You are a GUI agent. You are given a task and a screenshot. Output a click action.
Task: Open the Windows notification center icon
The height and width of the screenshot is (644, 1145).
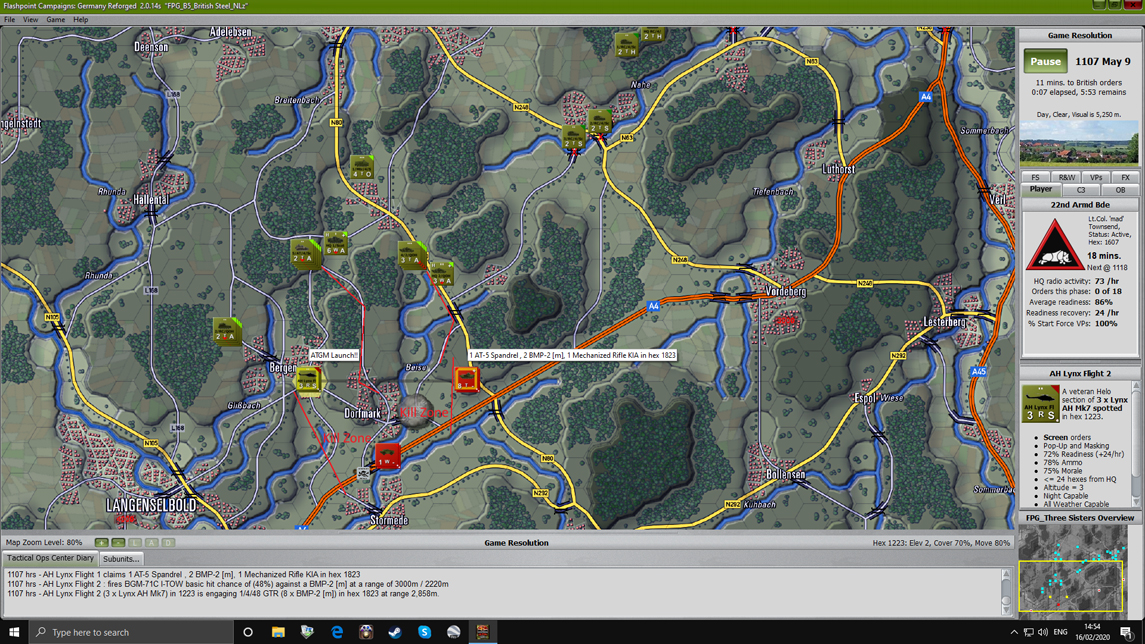coord(1127,632)
